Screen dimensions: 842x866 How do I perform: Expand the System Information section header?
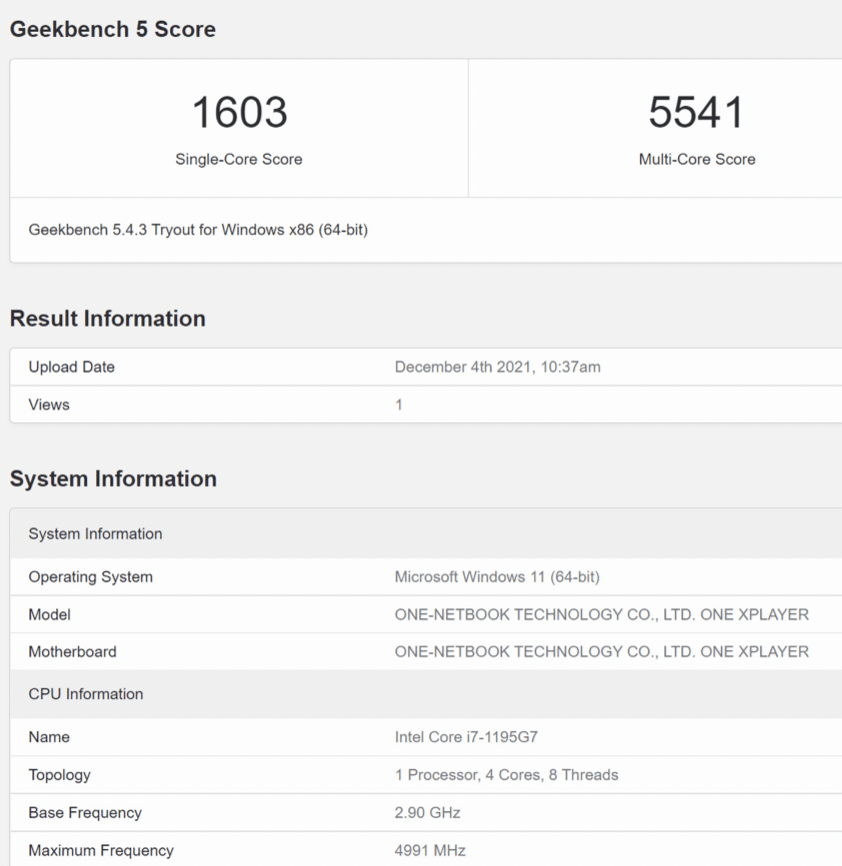[x=113, y=478]
